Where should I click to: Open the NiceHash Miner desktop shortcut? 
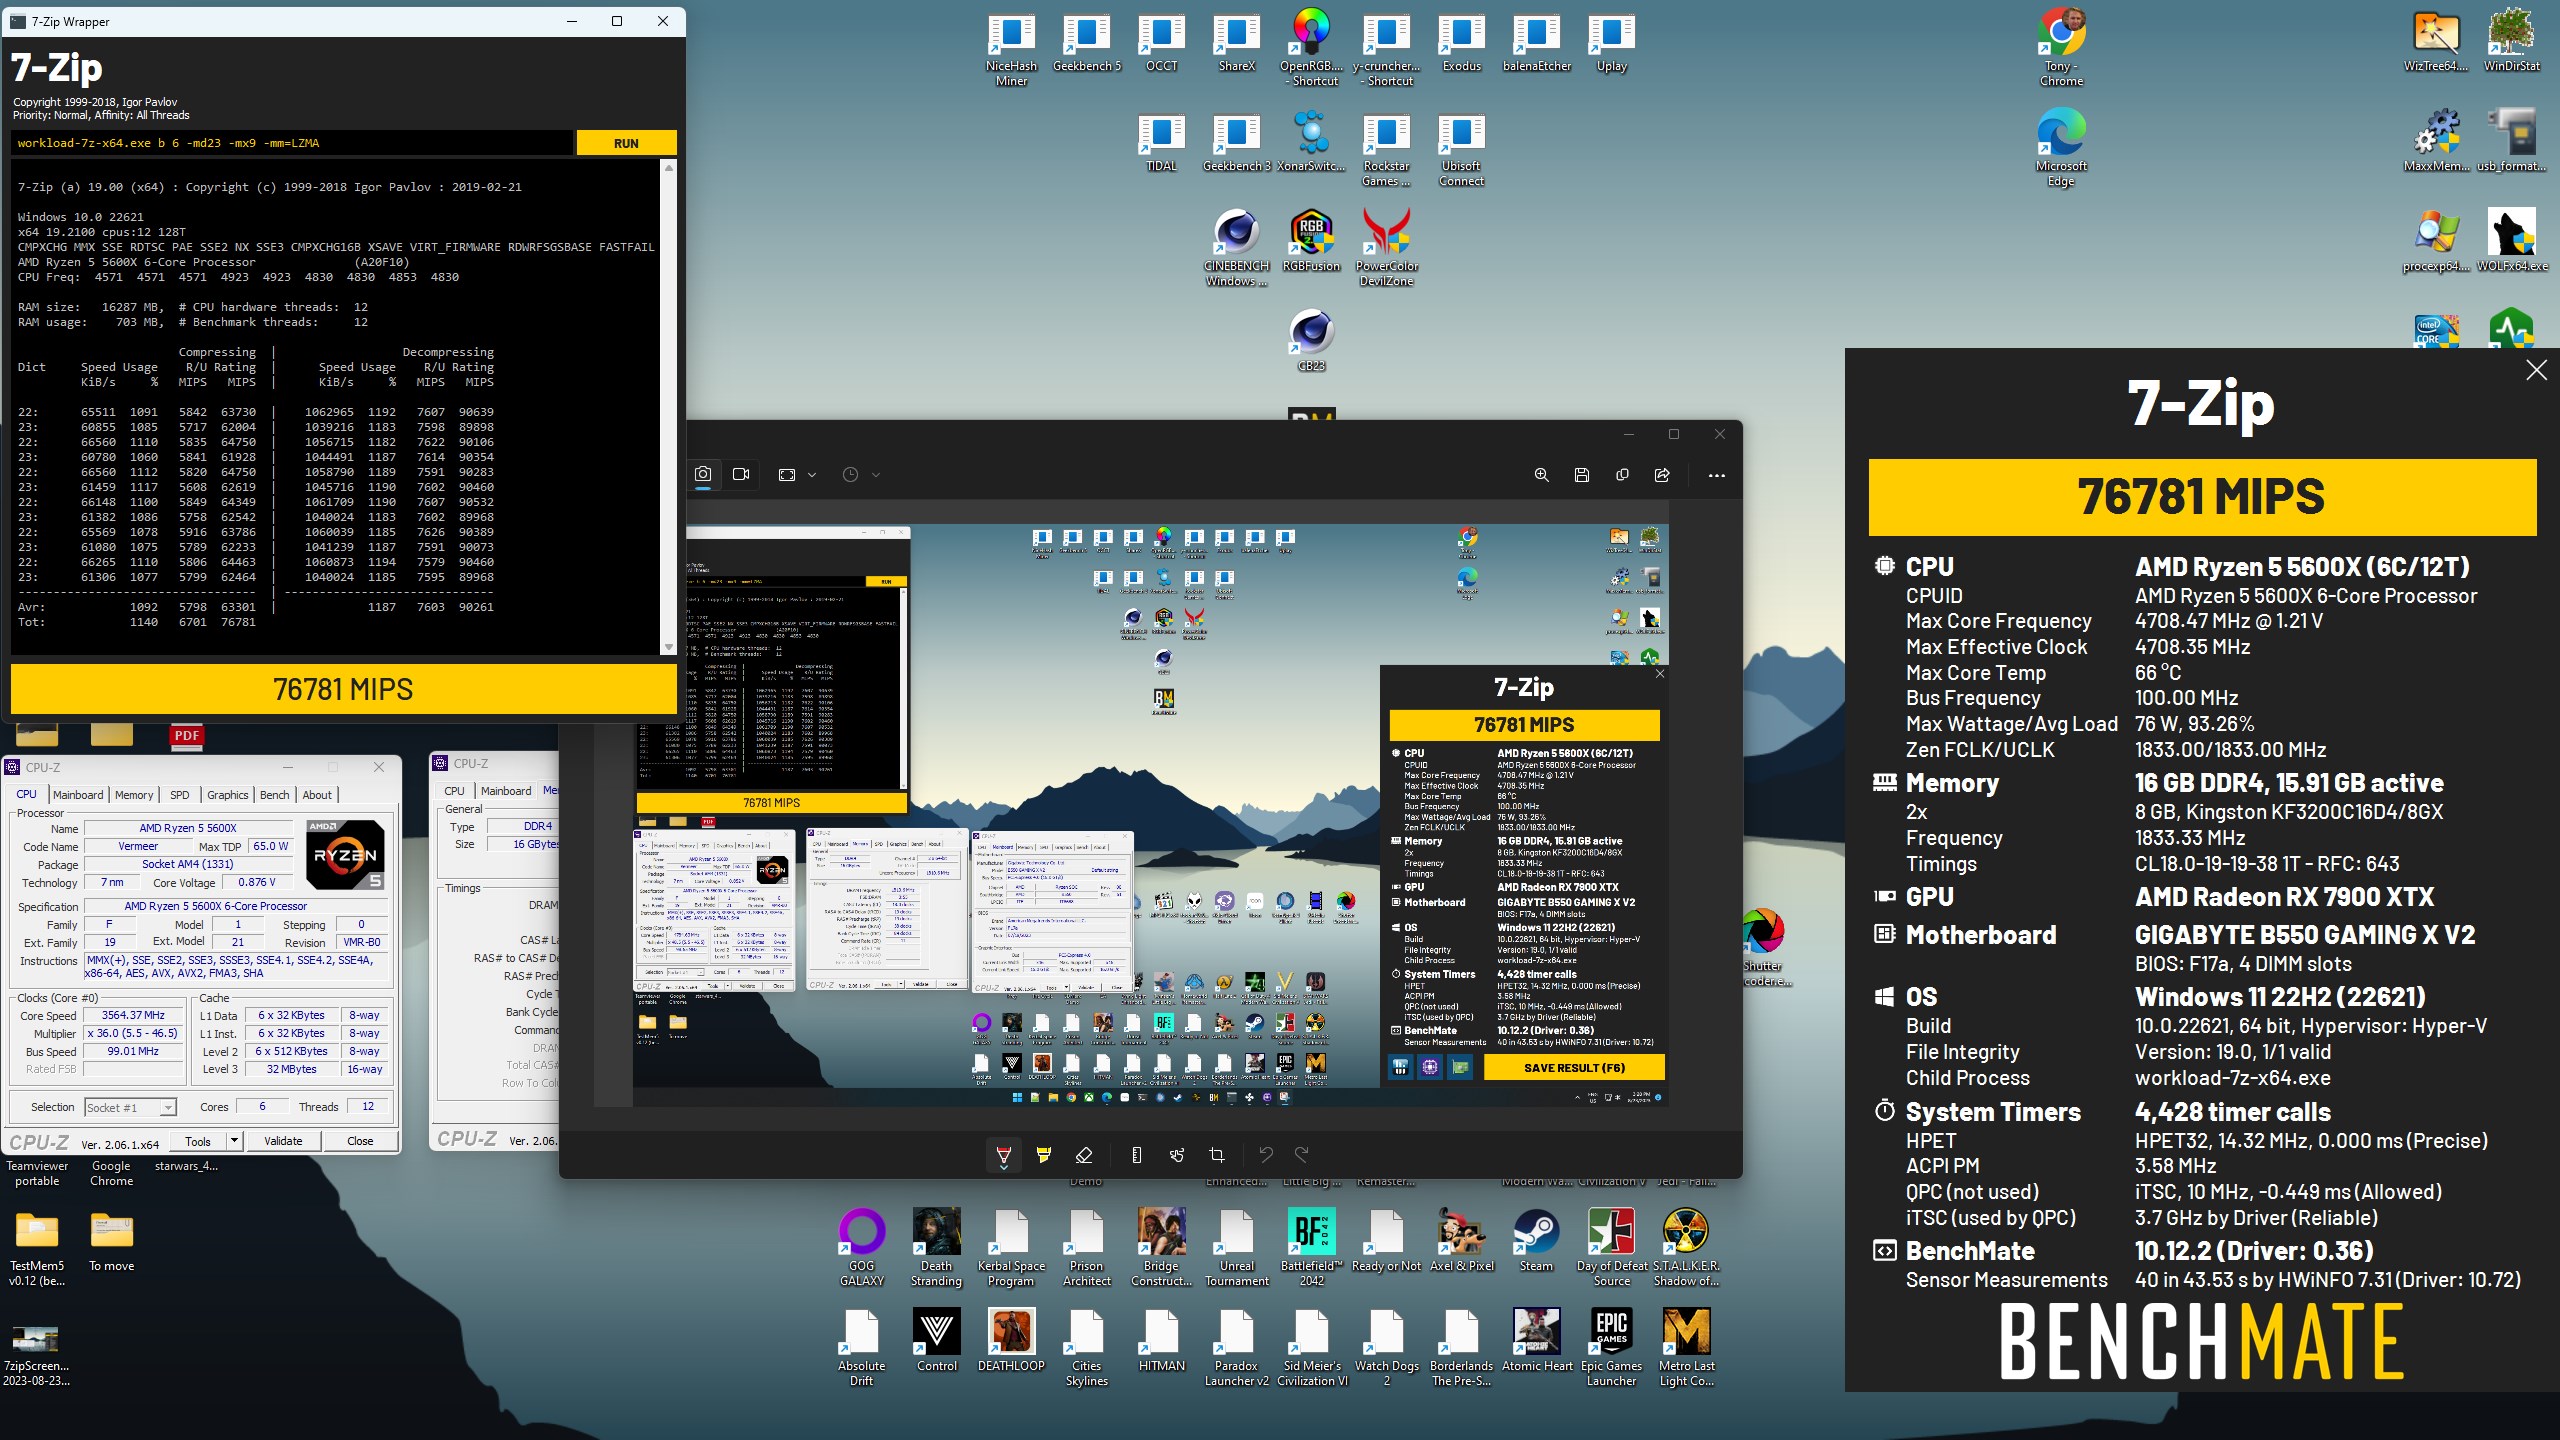(x=1011, y=50)
